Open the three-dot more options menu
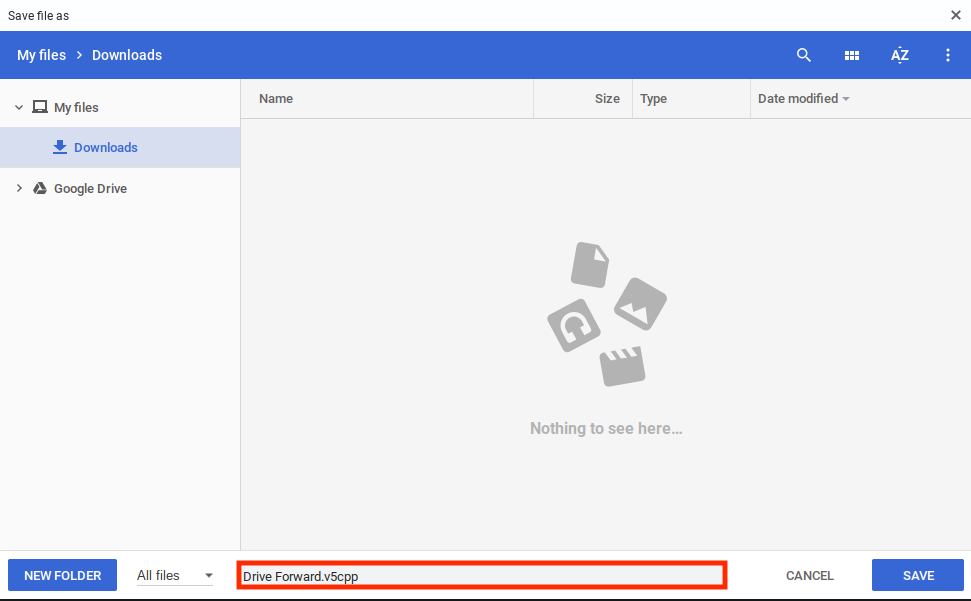This screenshot has width=971, height=601. [947, 55]
